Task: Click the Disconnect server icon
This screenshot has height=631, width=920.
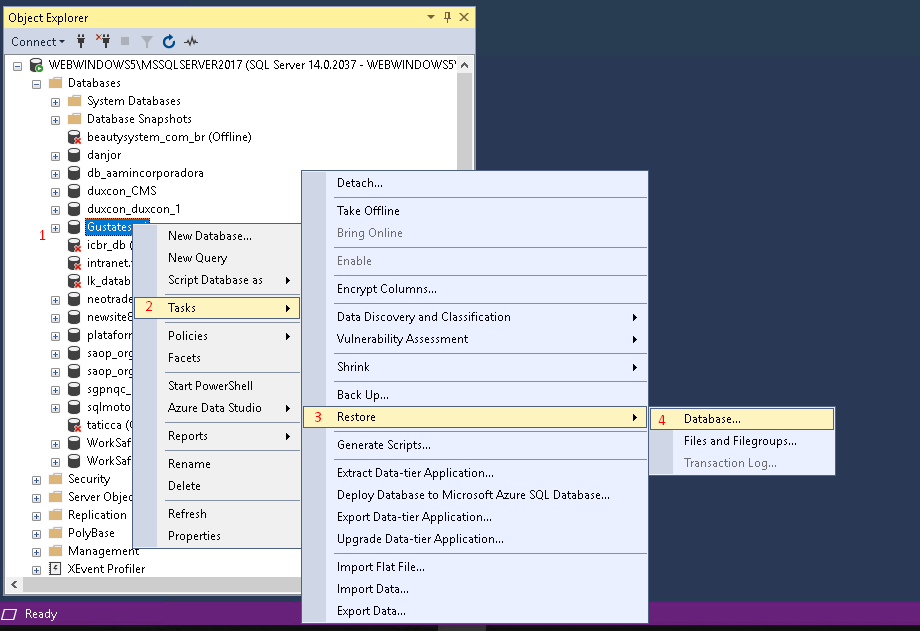Action: point(102,42)
